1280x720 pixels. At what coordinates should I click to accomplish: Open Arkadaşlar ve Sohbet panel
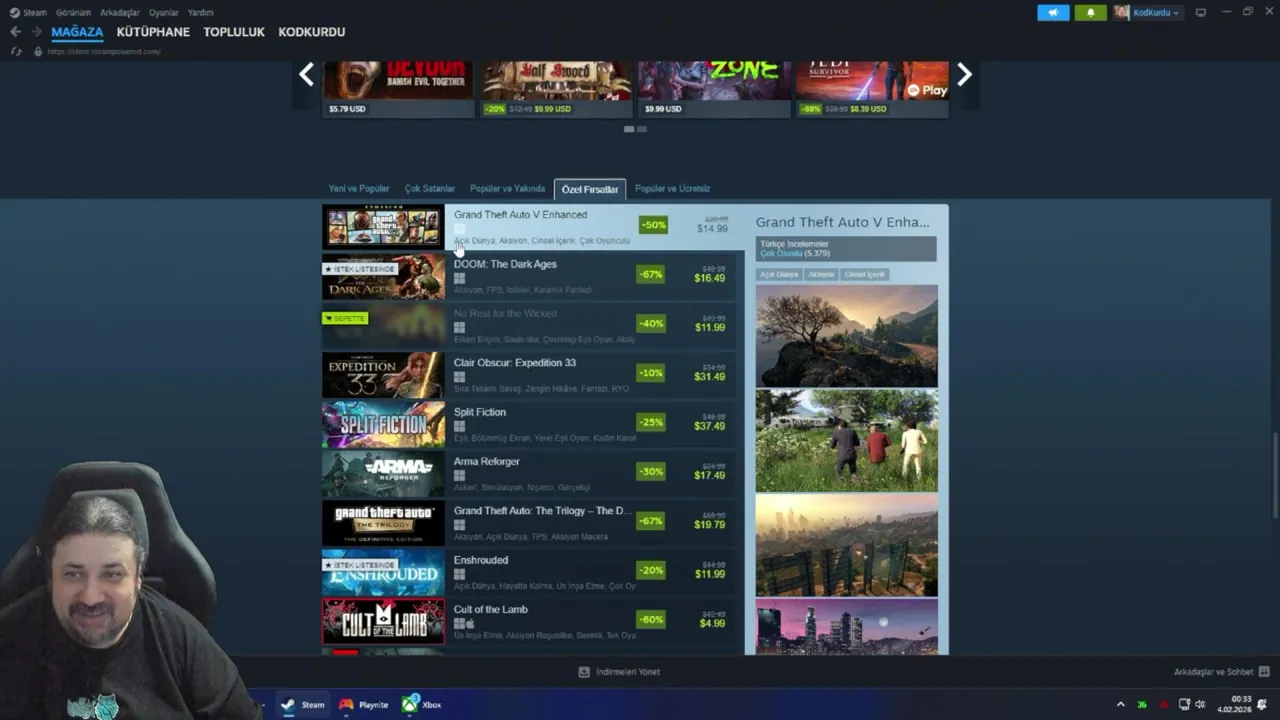coord(1221,672)
